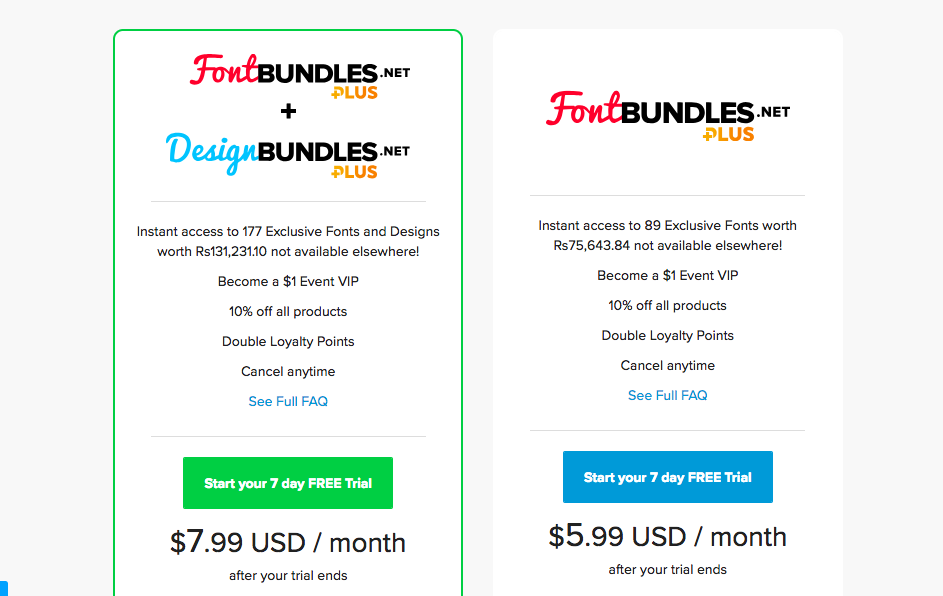Click the DesignBundles Plus logo
The image size is (943, 596).
pyautogui.click(x=288, y=155)
